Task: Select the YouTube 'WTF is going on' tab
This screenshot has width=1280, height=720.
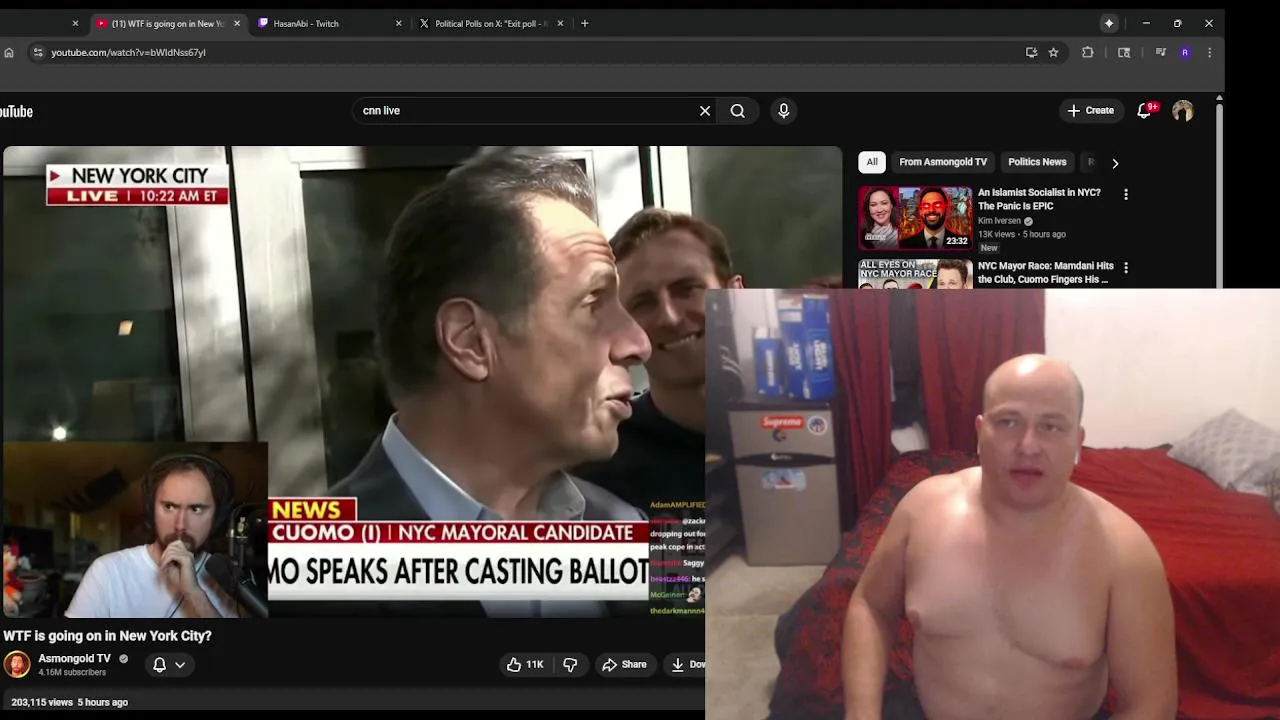Action: (168, 23)
